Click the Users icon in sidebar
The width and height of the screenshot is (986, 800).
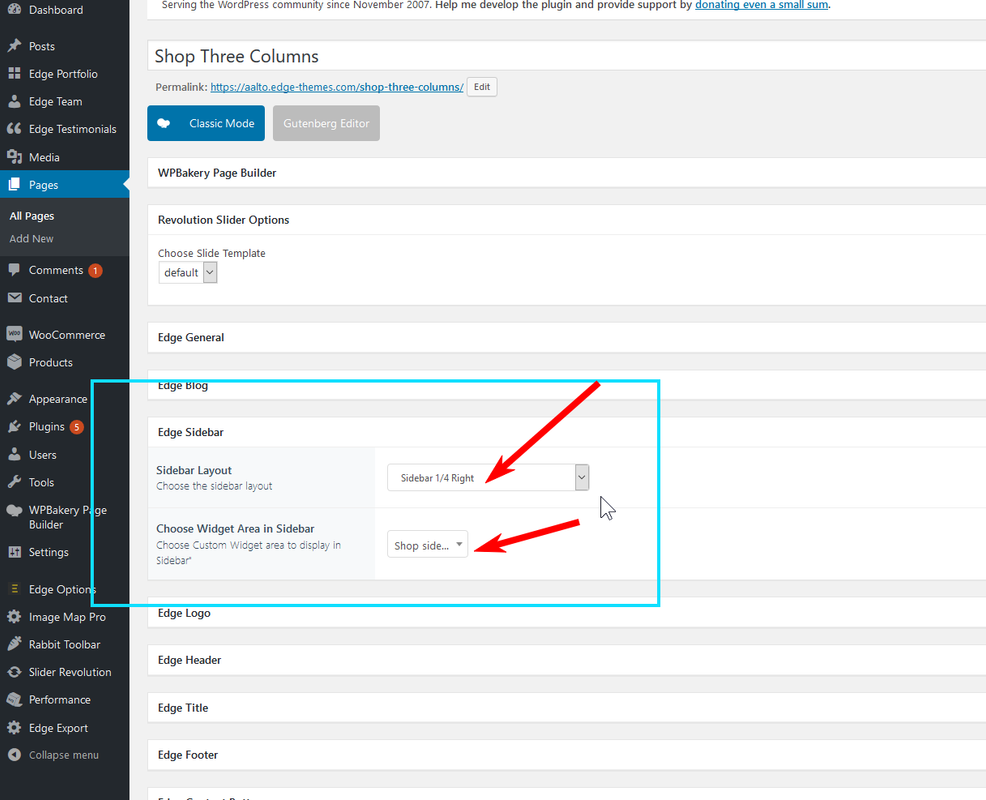[14, 454]
